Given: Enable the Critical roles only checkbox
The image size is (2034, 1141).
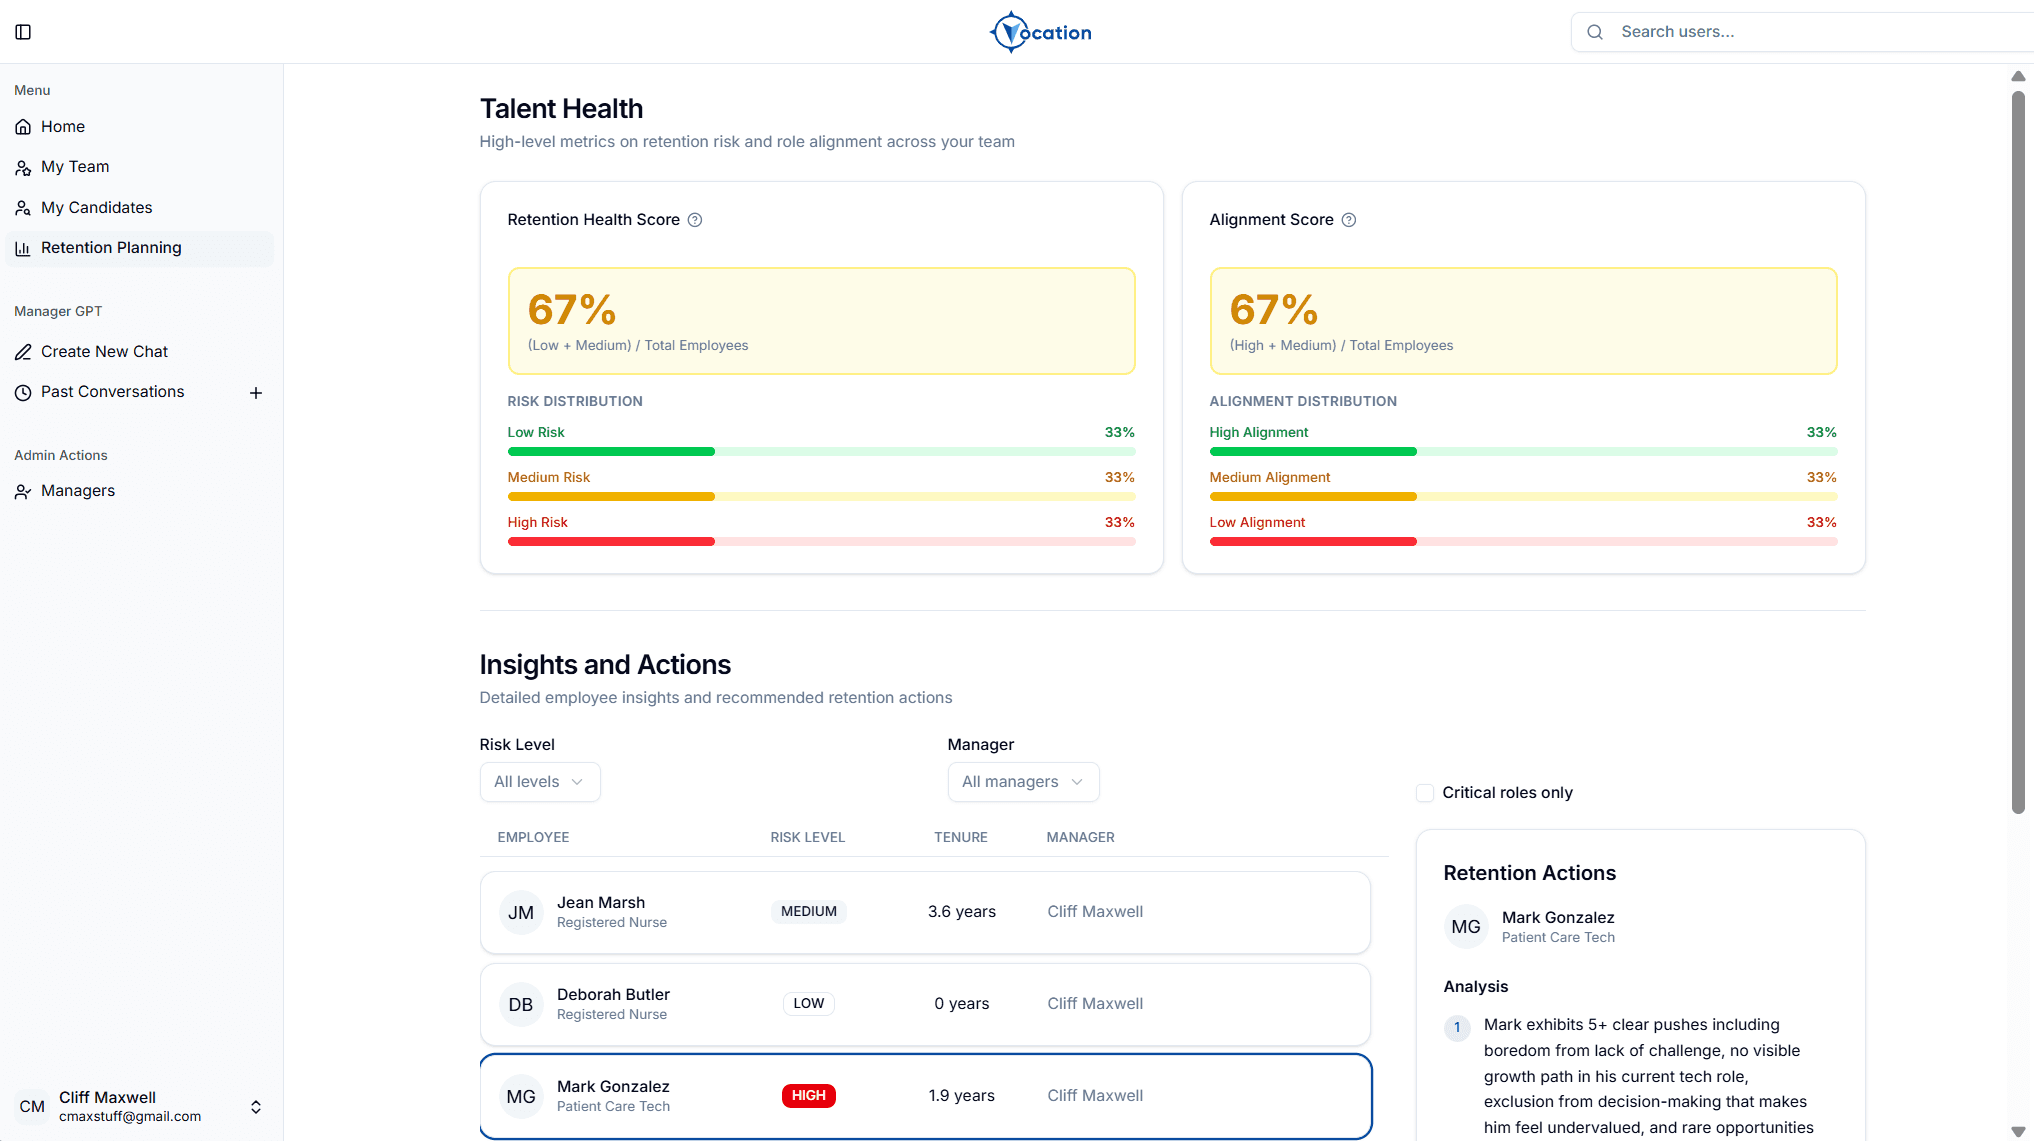Looking at the screenshot, I should point(1425,793).
